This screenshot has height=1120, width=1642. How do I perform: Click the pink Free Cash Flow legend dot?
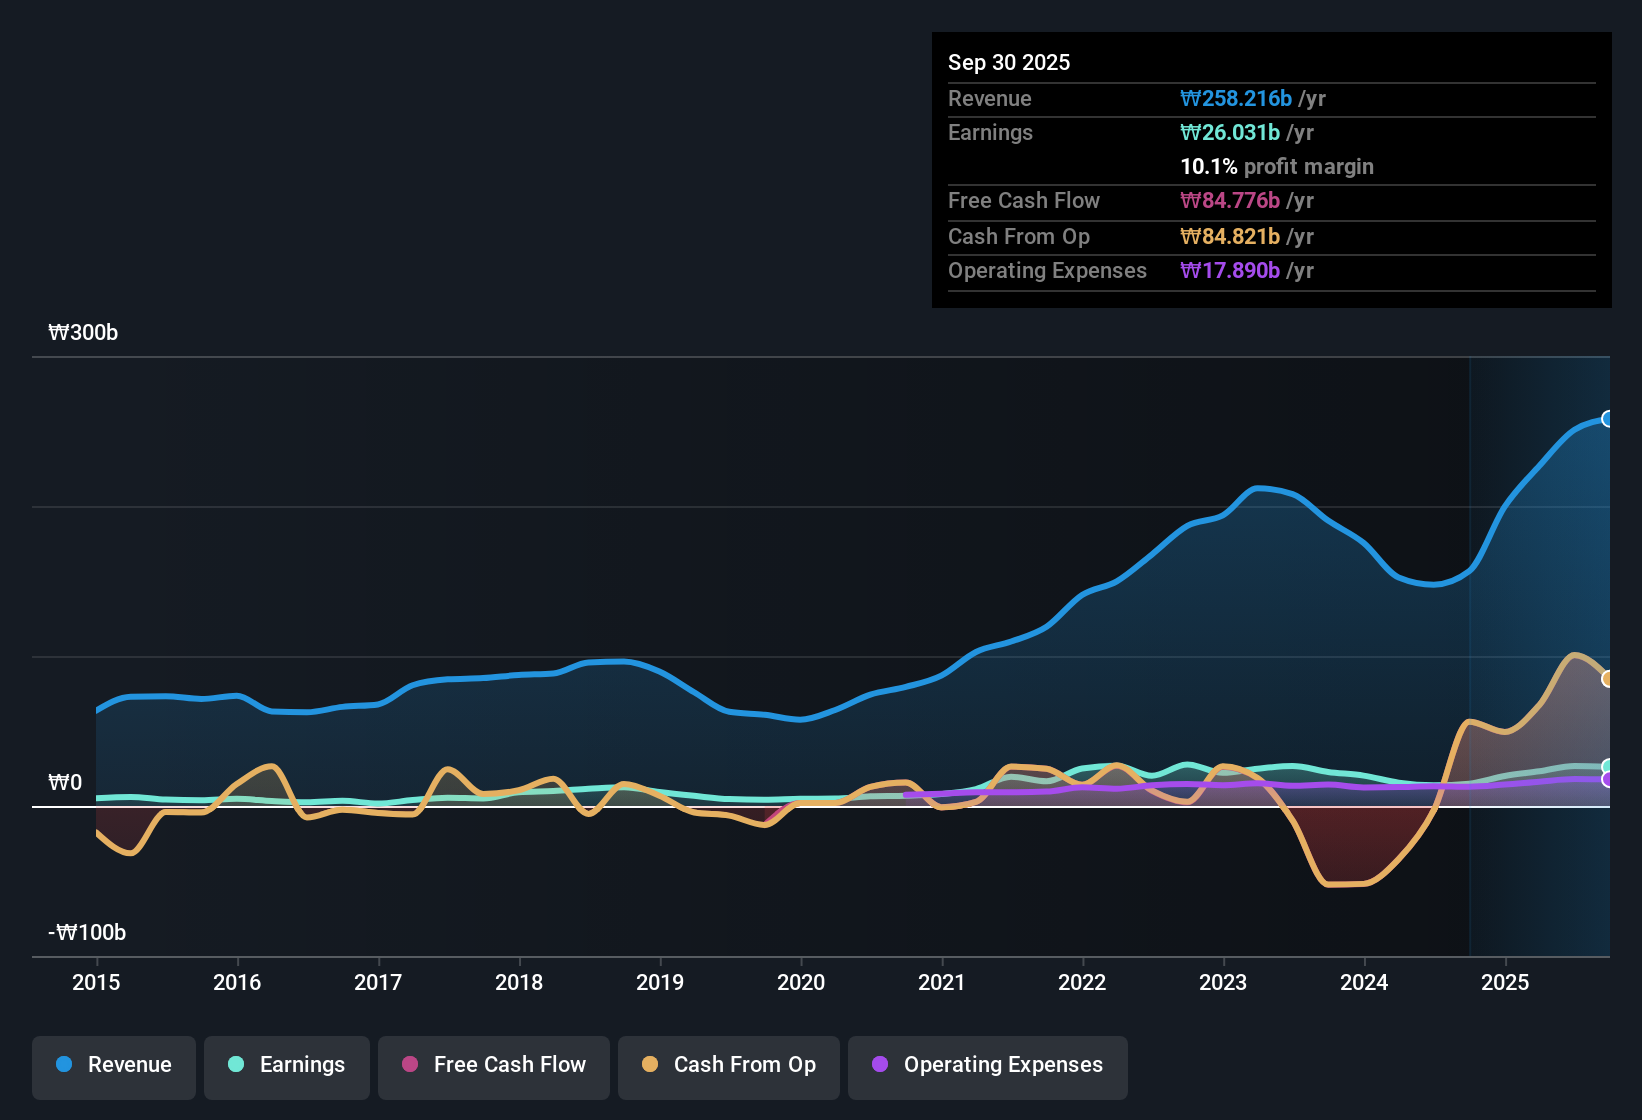tap(409, 1065)
